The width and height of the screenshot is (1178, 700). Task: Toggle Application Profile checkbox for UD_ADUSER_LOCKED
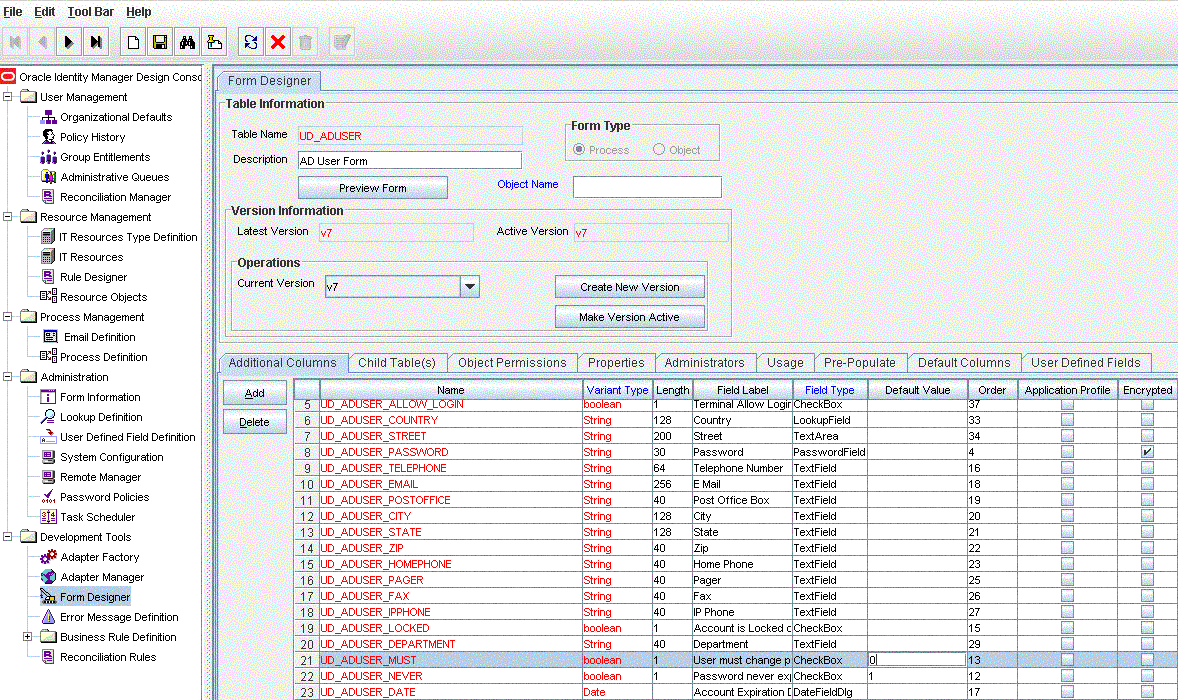[1067, 628]
